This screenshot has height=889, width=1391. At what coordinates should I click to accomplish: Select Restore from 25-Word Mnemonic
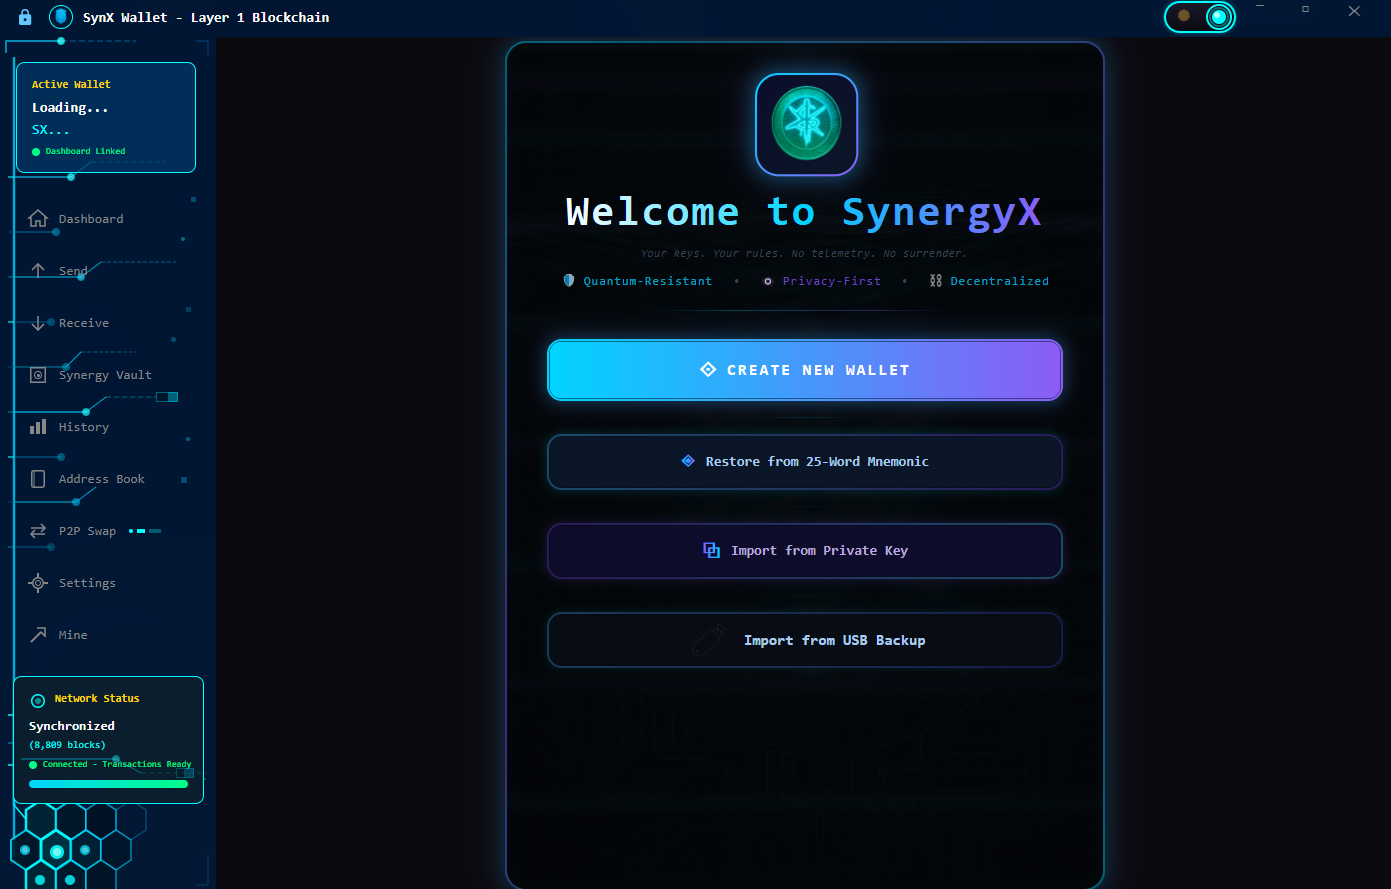804,462
